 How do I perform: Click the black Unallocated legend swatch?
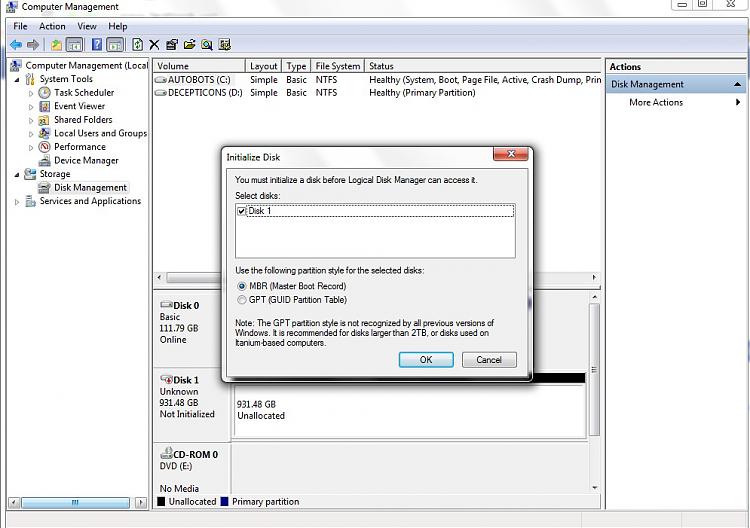pos(161,502)
